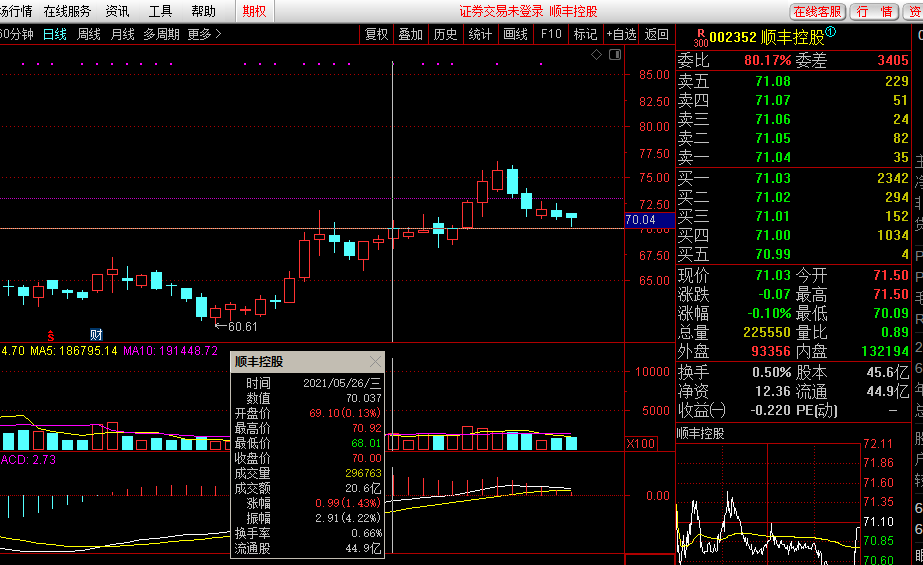The height and width of the screenshot is (565, 923).
Task: Expand the 更多 period options
Action: [x=204, y=35]
